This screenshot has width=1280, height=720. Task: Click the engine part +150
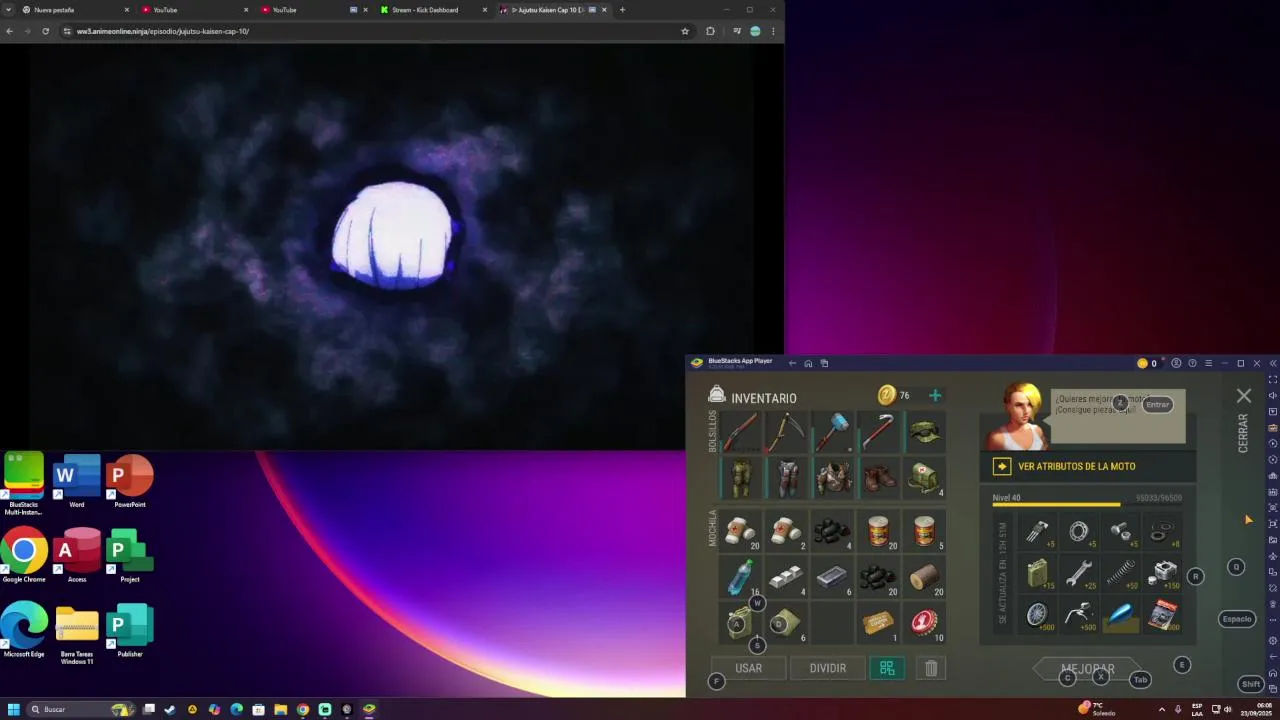pos(1162,573)
